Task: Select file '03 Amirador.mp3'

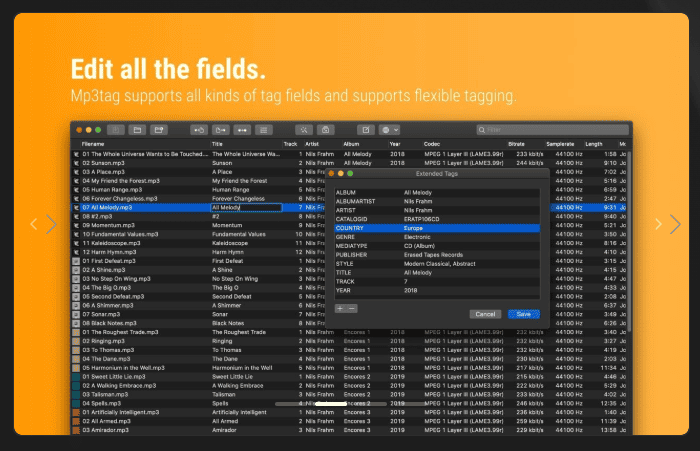Action: (x=105, y=430)
